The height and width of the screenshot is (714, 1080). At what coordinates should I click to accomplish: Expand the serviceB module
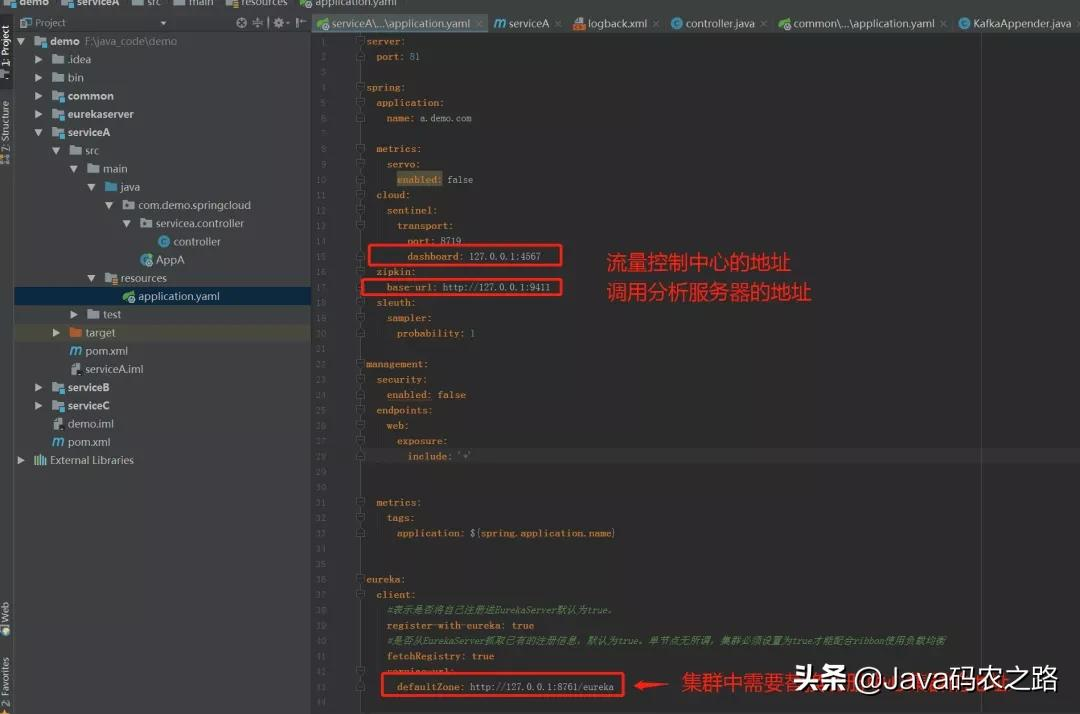[38, 386]
